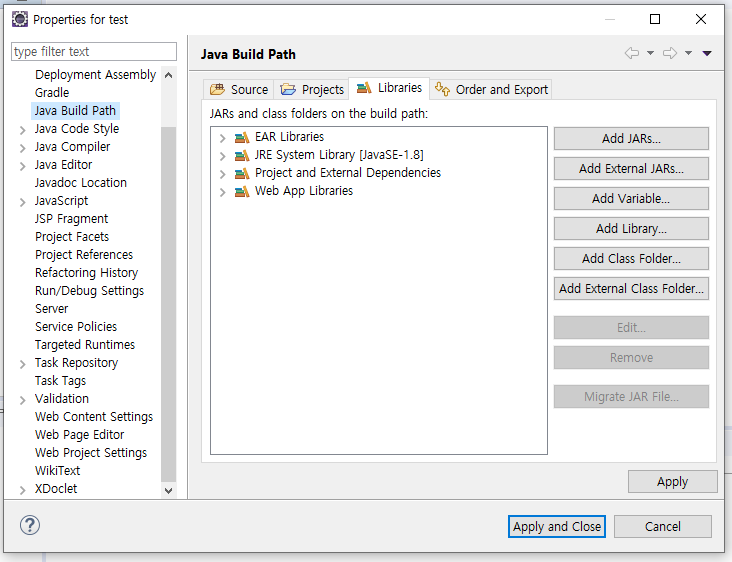Select Task Tags in the sidebar
732x562 pixels.
(60, 381)
